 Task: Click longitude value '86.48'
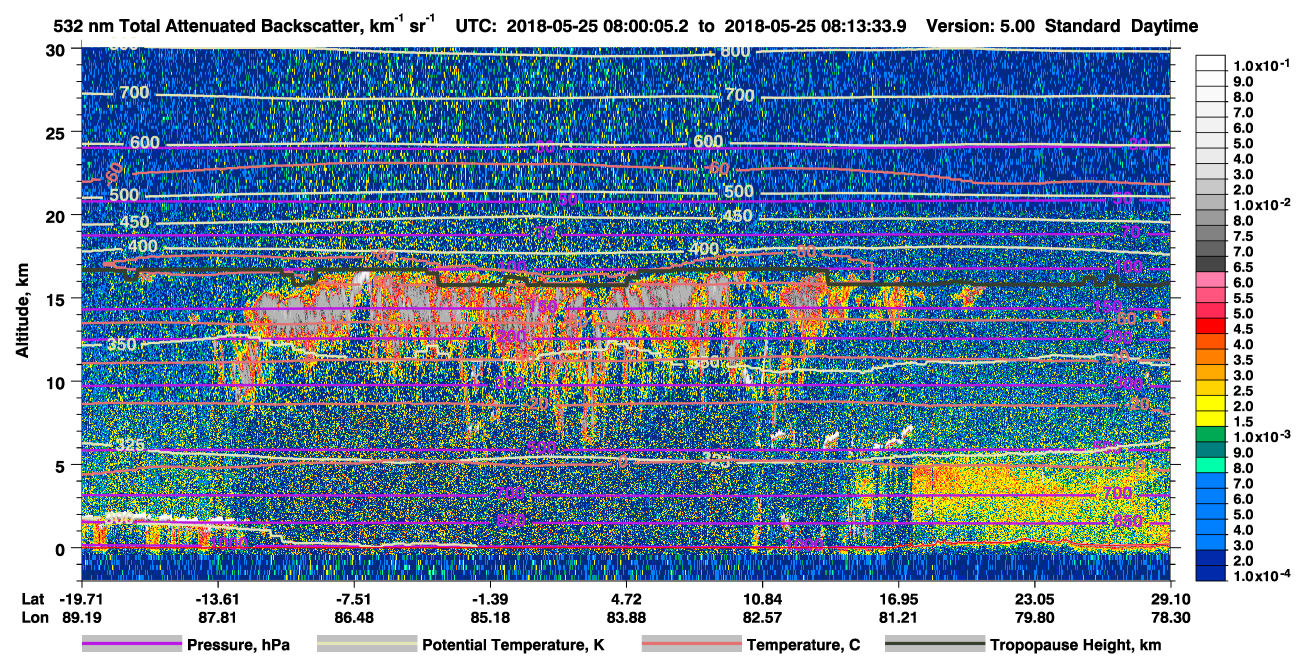coord(353,618)
